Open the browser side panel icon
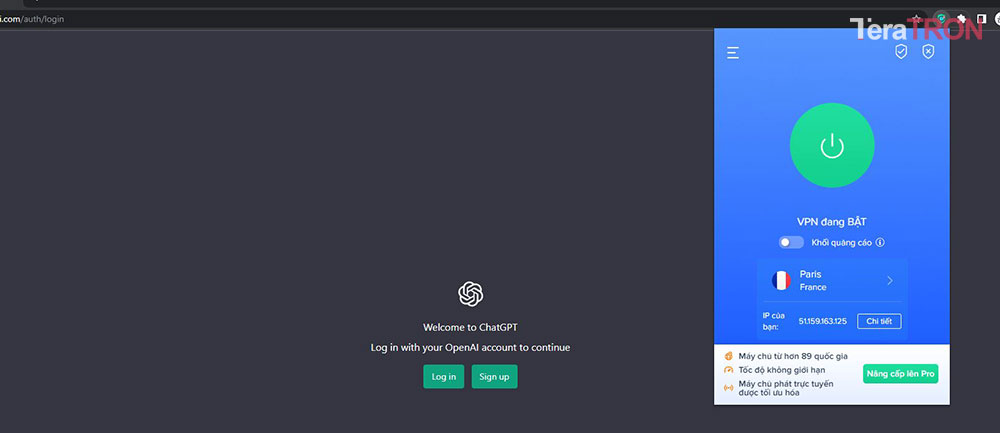The width and height of the screenshot is (1000, 433). coord(981,18)
